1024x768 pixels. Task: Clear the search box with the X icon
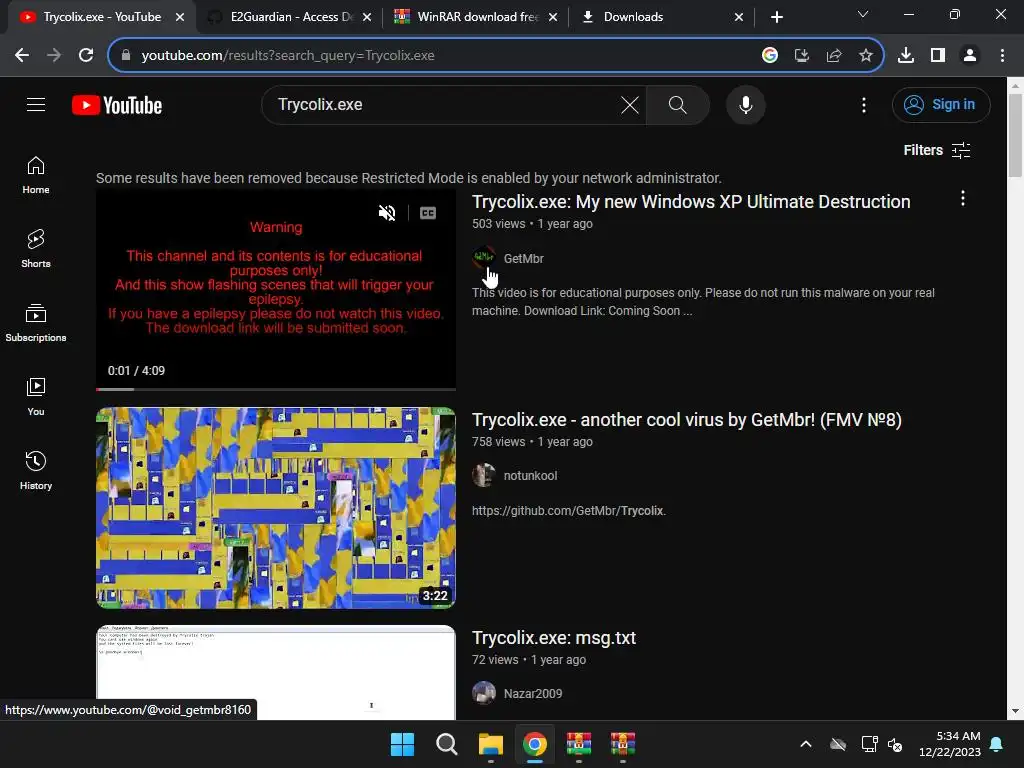click(x=630, y=104)
